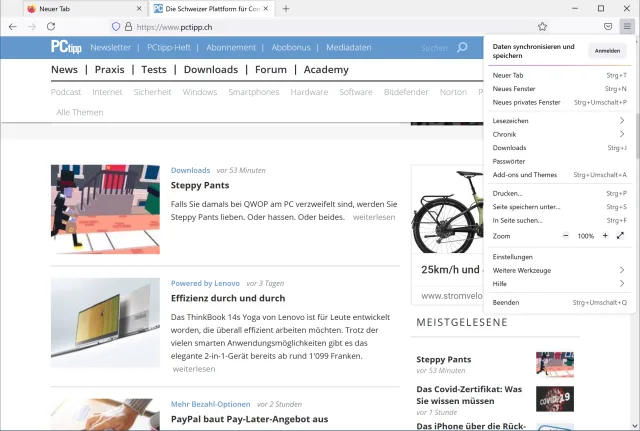Open the Sicherheit topic link
Screen dimensions: 640x431
152,92
